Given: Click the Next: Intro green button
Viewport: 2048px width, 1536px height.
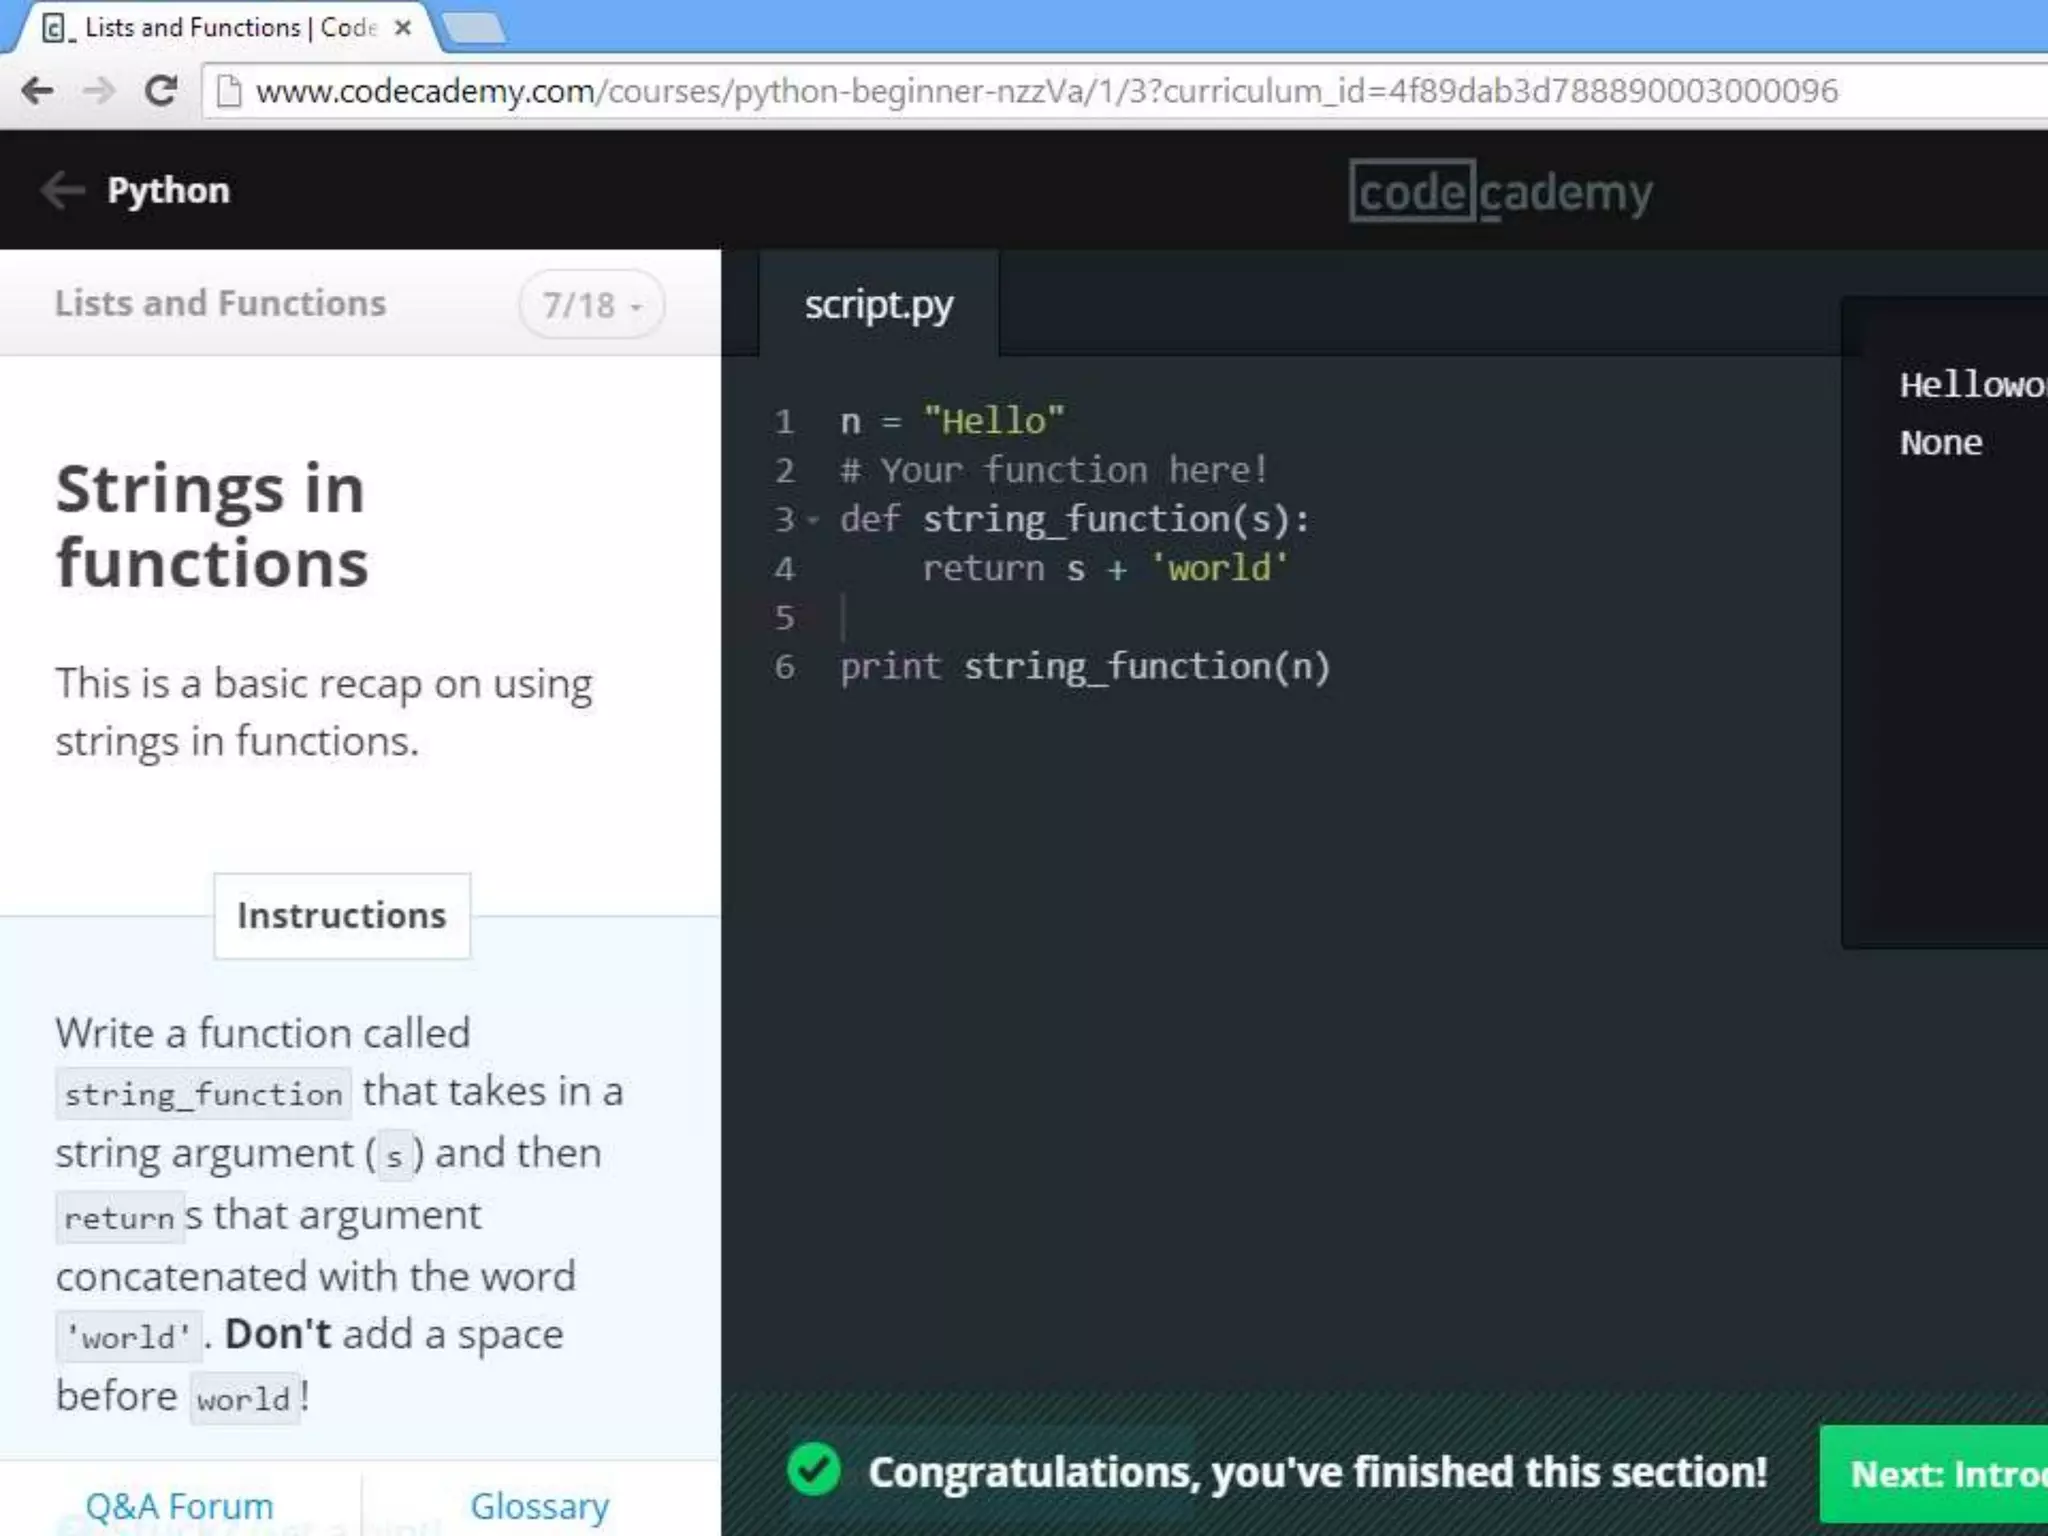Looking at the screenshot, I should [x=1934, y=1474].
